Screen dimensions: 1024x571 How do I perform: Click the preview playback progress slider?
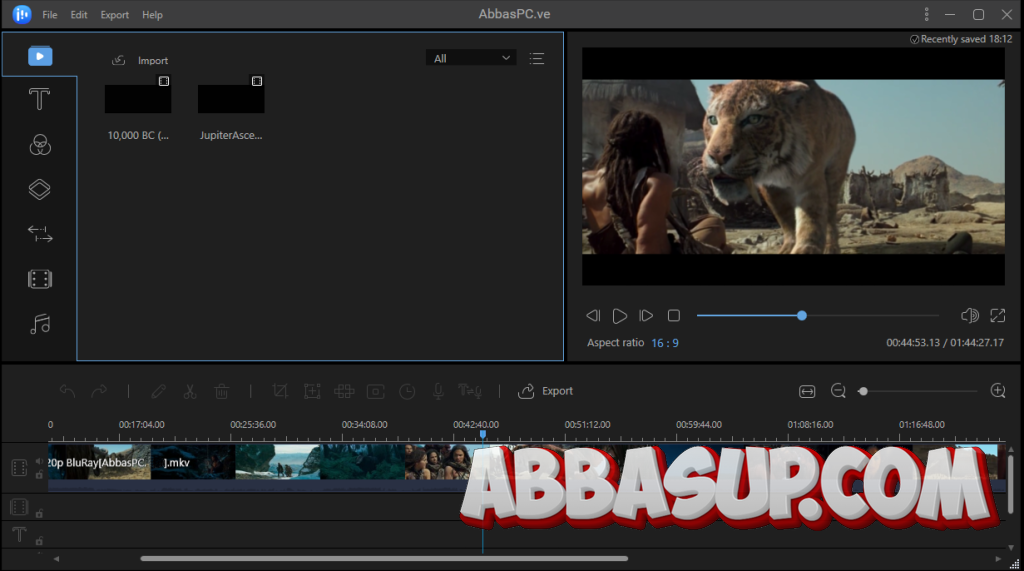[x=818, y=316]
